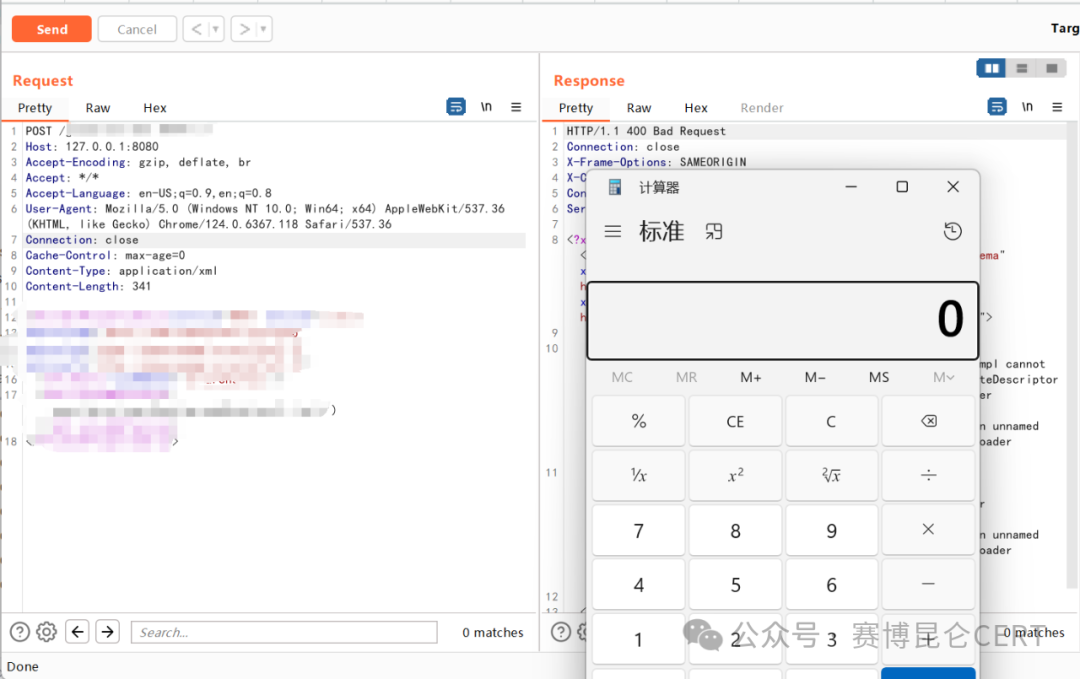The image size is (1080, 679).
Task: Open the back history dropdown arrow
Action: click(x=216, y=29)
